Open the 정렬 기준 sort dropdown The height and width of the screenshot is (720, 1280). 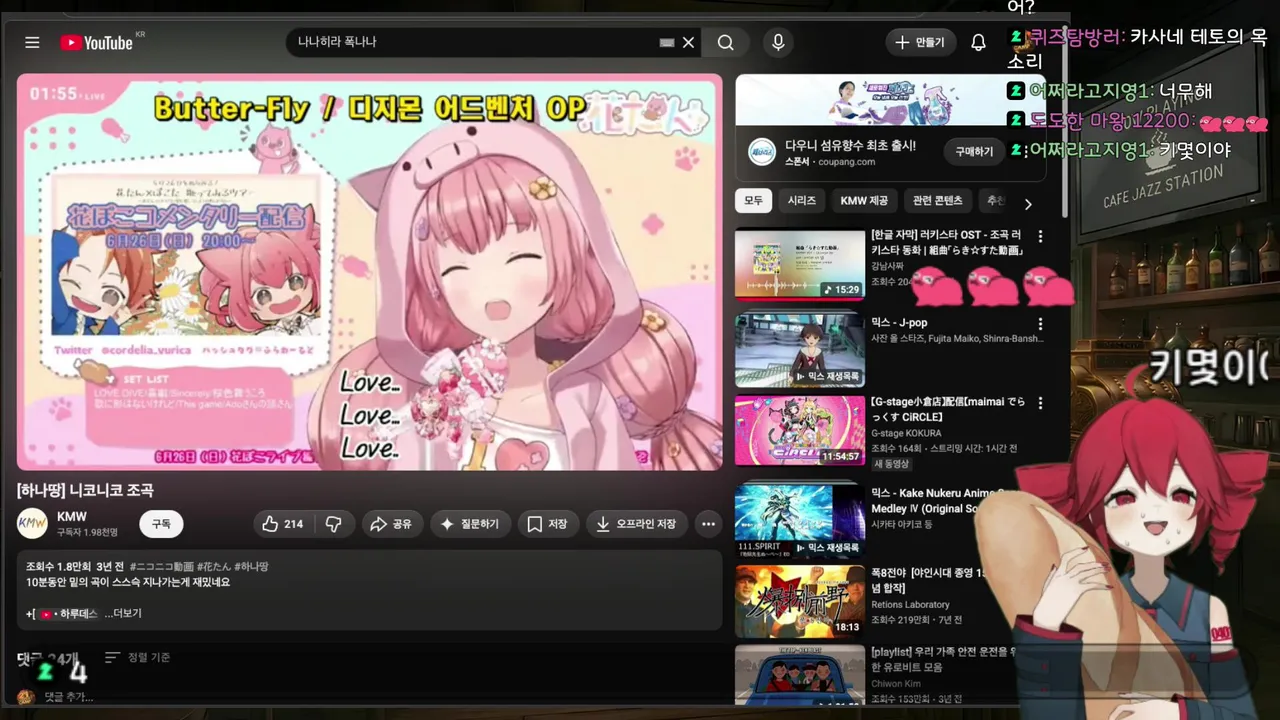click(x=138, y=657)
